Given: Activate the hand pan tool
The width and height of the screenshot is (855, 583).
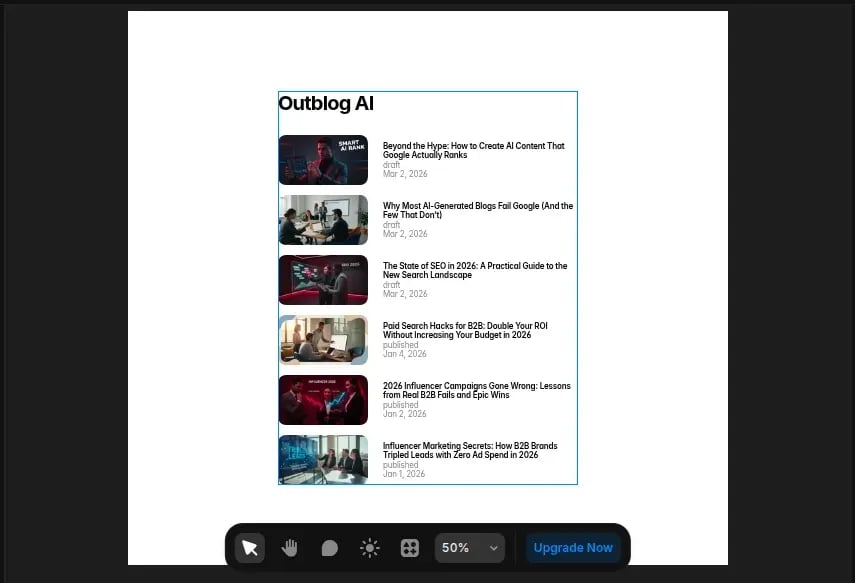Looking at the screenshot, I should 289,547.
